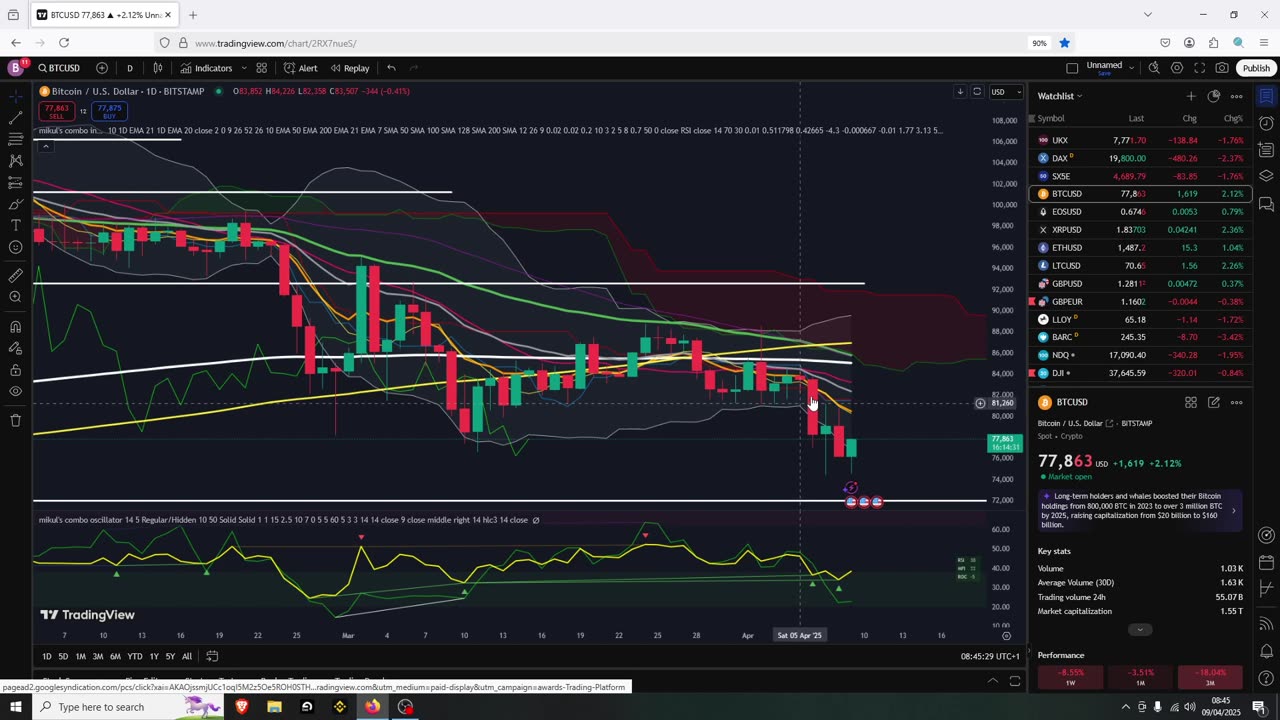Select the crosshair cursor tool
This screenshot has width=1280, height=720.
pyautogui.click(x=15, y=96)
